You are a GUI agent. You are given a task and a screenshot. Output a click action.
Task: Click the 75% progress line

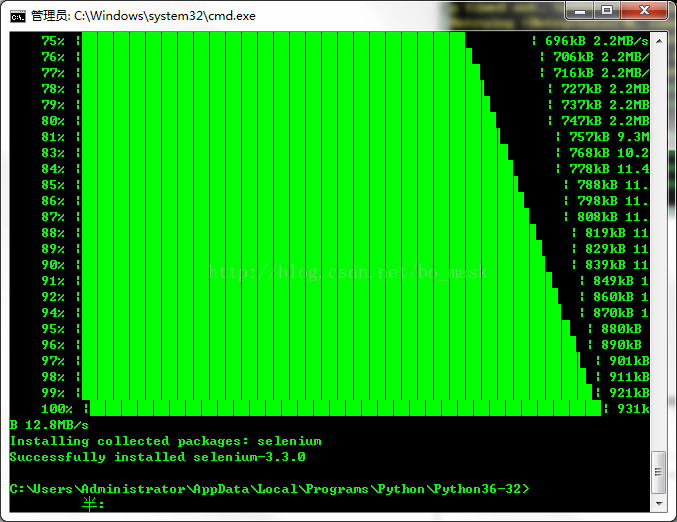point(345,41)
